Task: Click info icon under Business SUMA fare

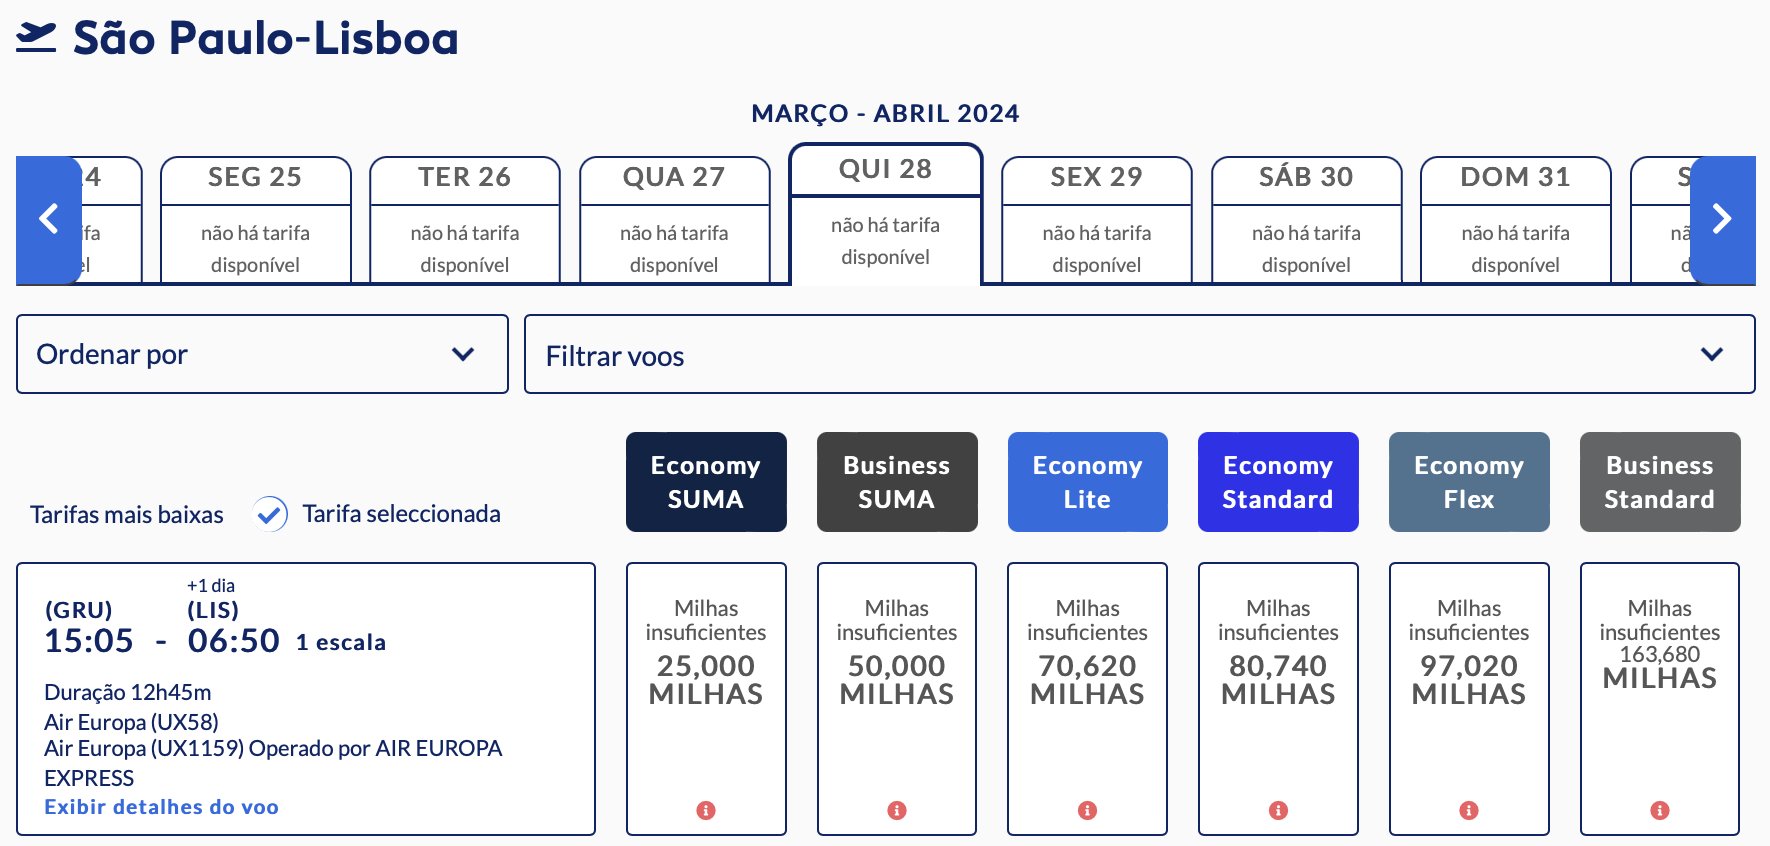Action: tap(897, 810)
